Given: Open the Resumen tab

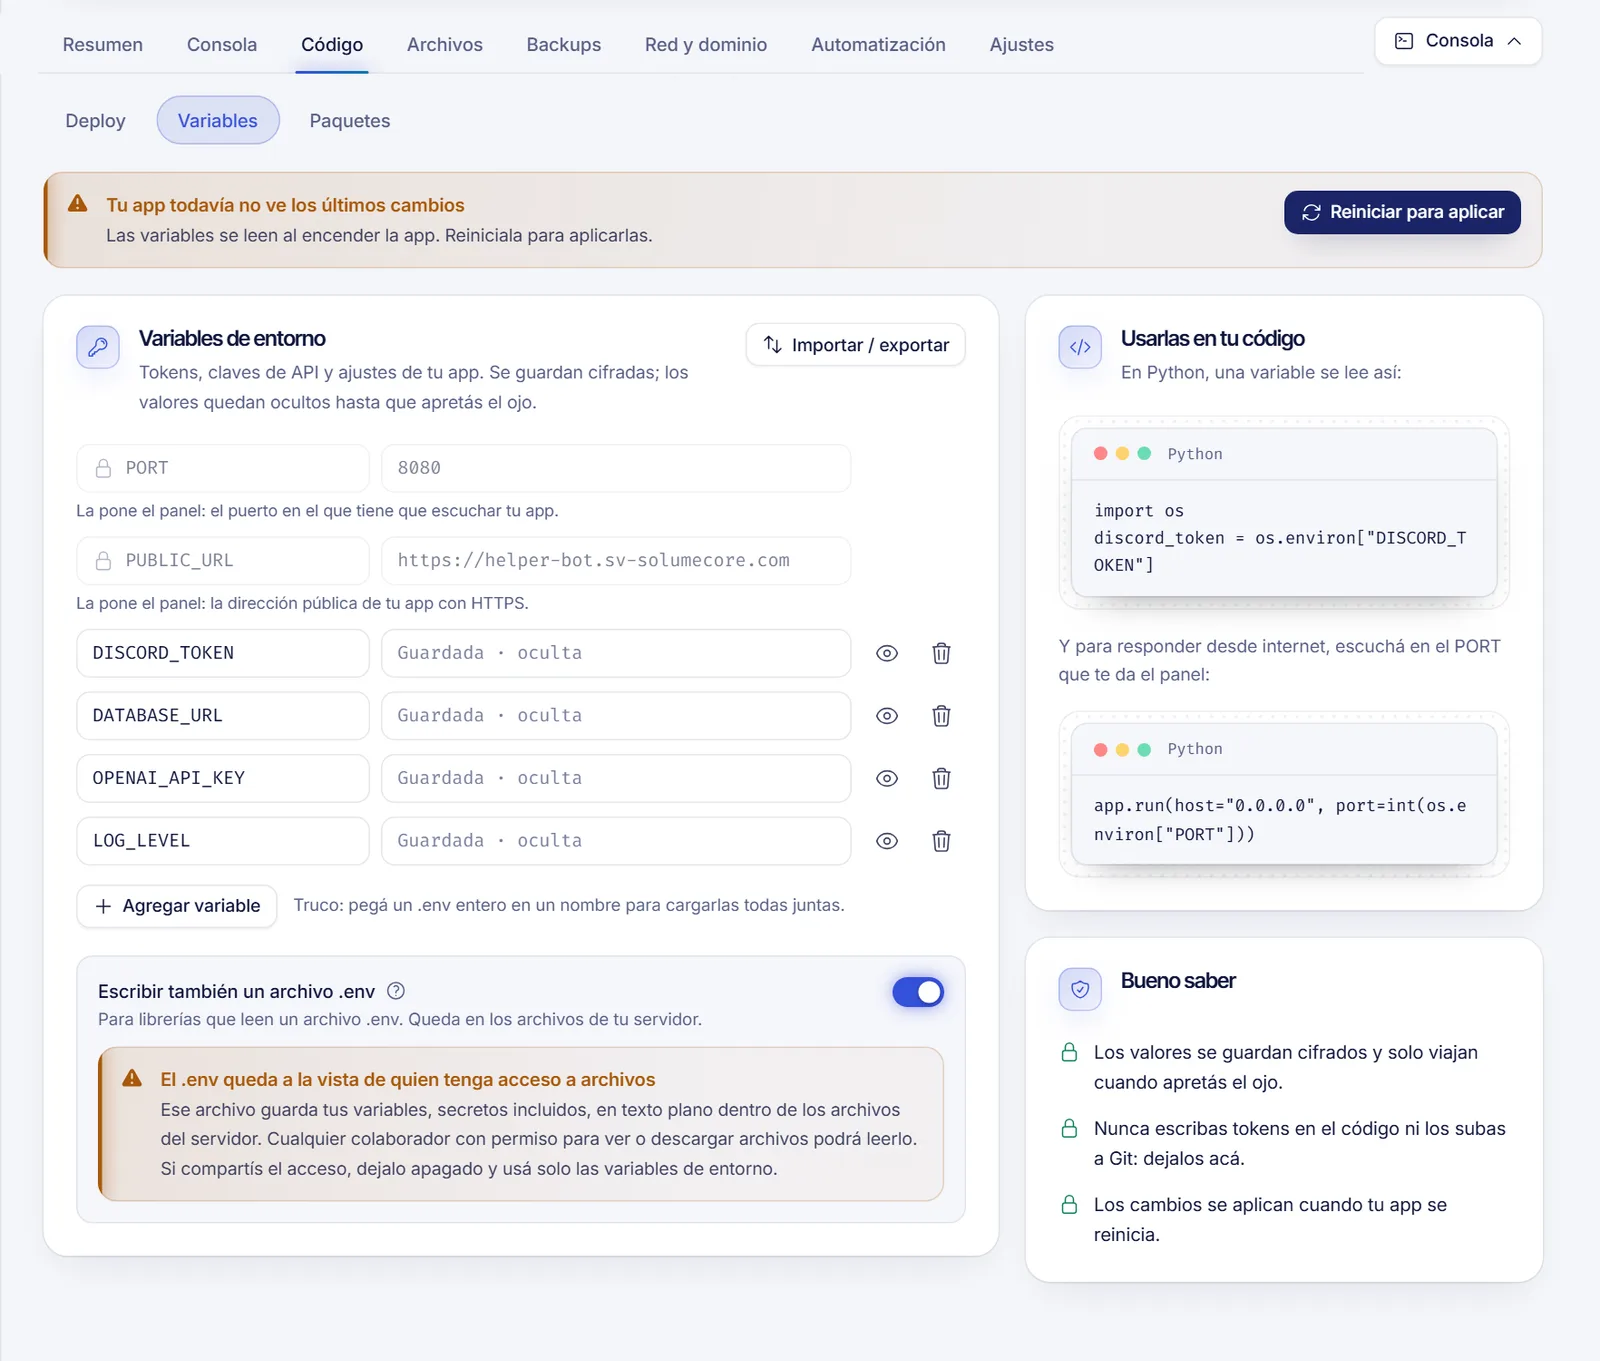Looking at the screenshot, I should click(103, 45).
